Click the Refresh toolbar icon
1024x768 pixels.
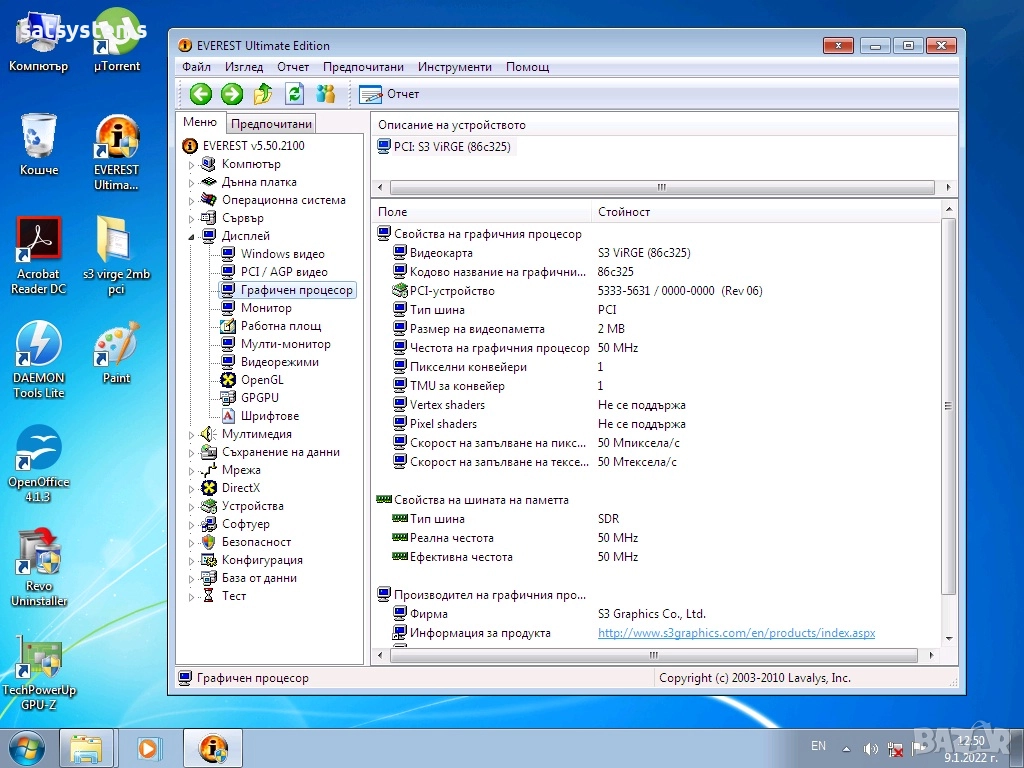pos(294,94)
